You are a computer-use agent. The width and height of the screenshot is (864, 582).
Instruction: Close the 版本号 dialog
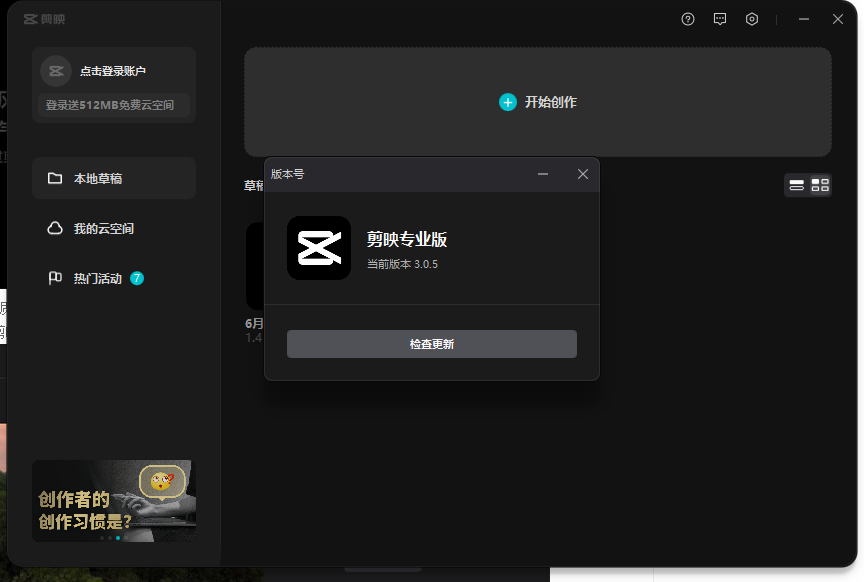click(583, 174)
